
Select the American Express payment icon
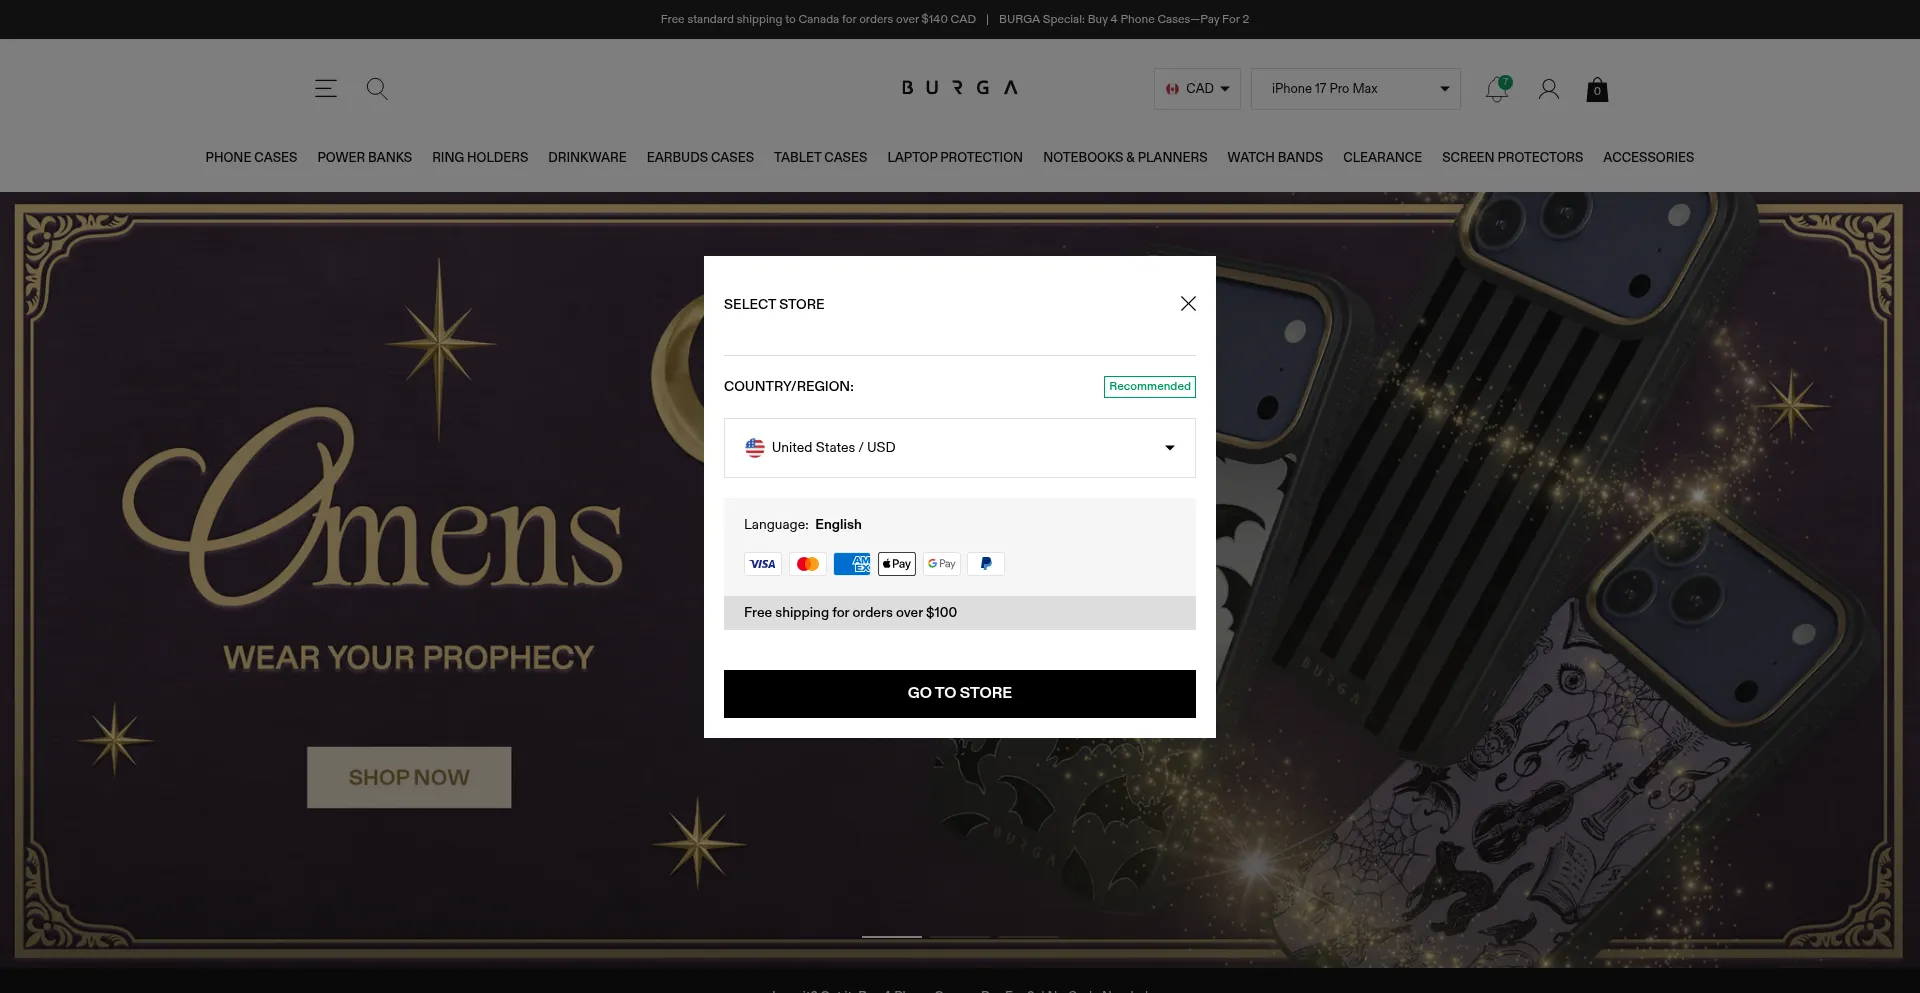click(x=852, y=564)
